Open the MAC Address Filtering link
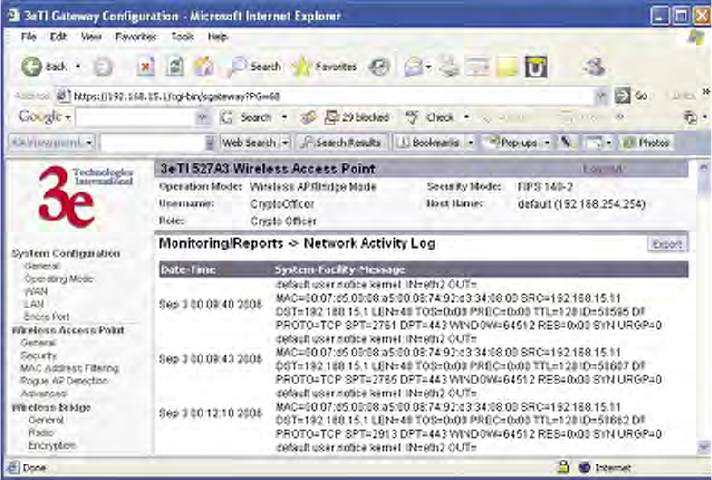Screen dimensions: 712x480 tap(69, 368)
